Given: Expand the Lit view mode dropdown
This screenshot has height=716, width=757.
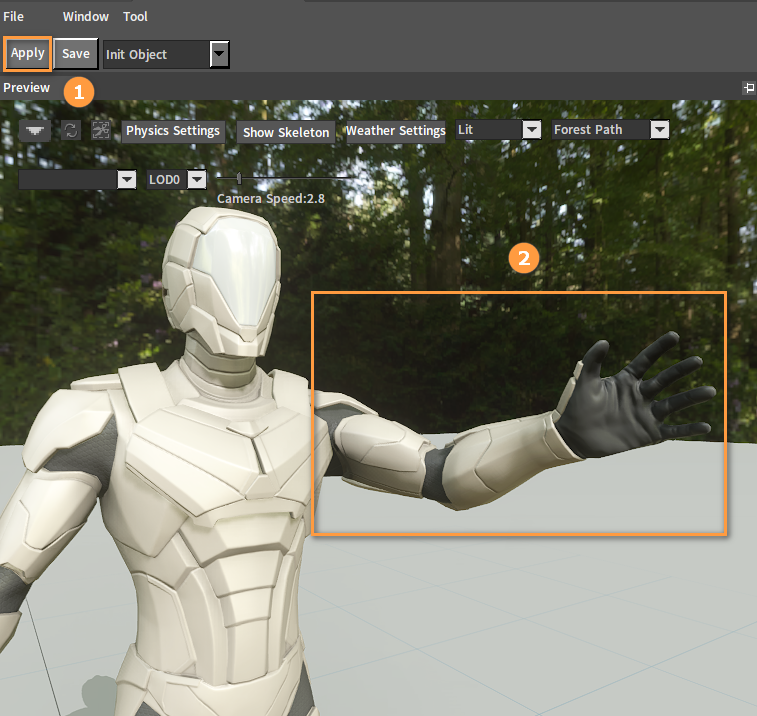Looking at the screenshot, I should point(532,129).
